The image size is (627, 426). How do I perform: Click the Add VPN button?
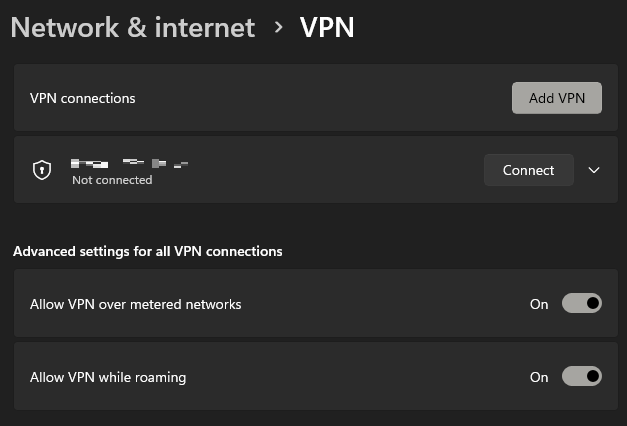pyautogui.click(x=557, y=98)
